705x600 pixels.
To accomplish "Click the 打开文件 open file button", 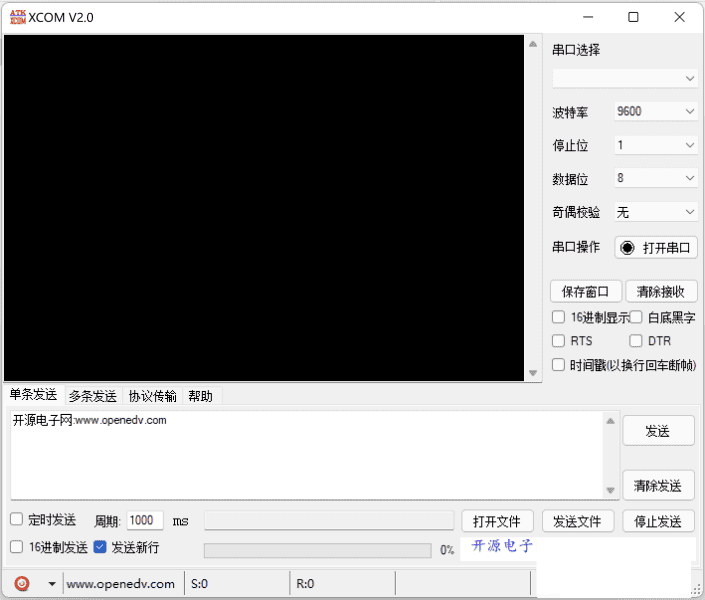I will [497, 521].
